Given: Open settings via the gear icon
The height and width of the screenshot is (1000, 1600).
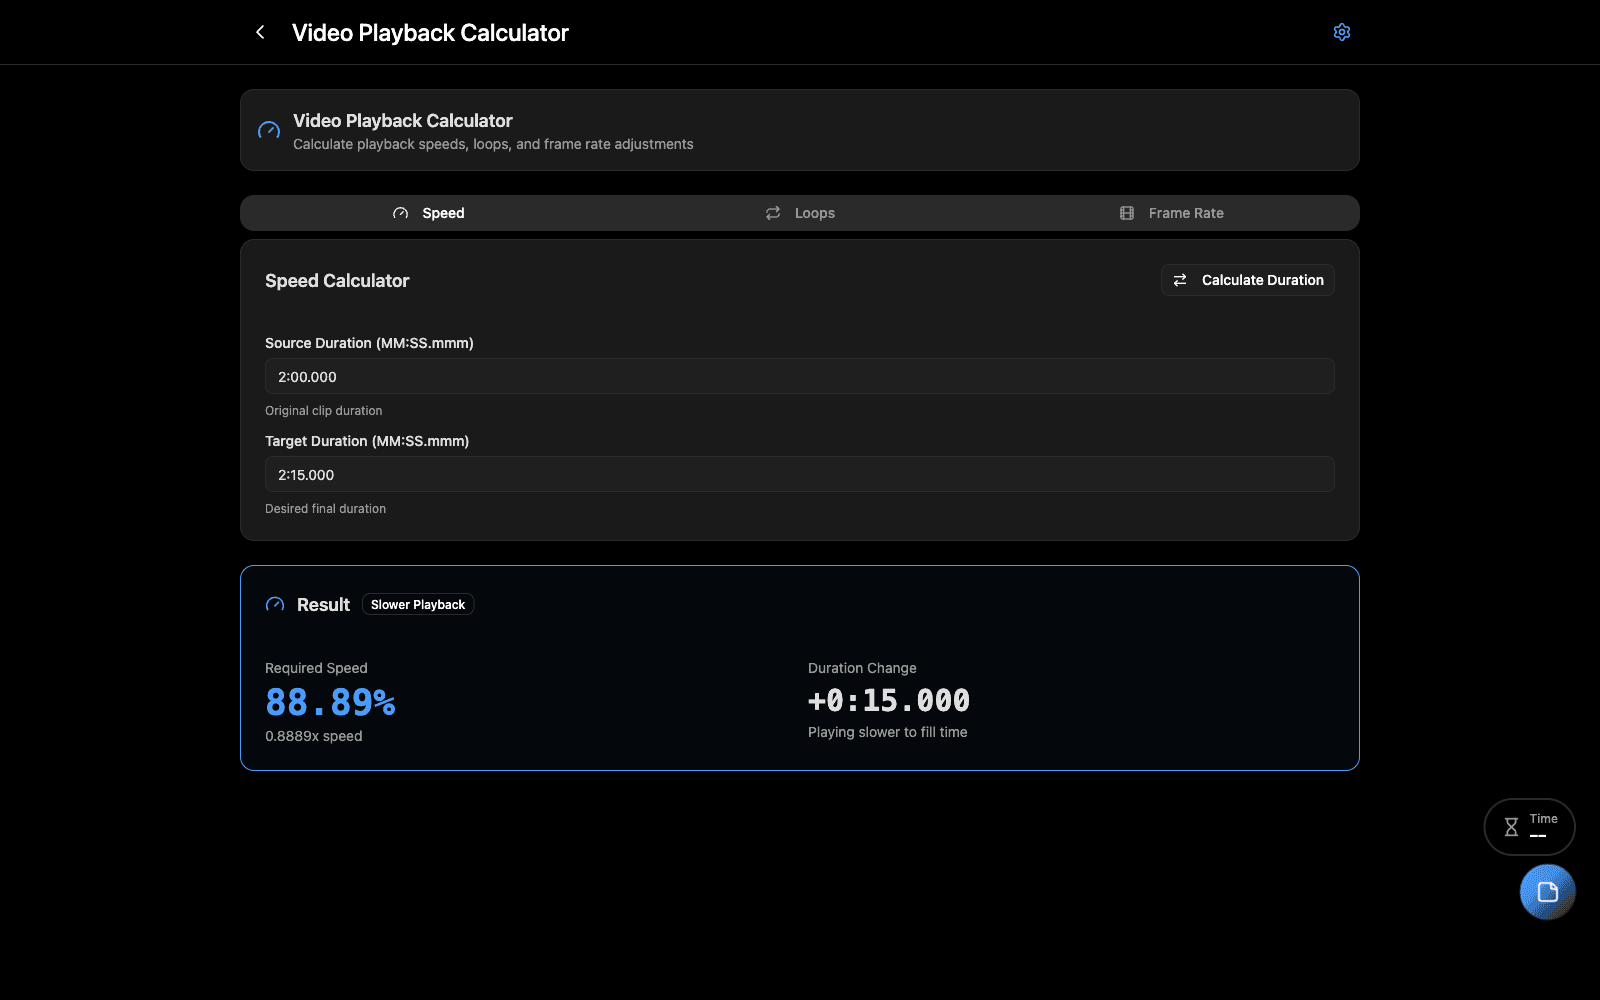Looking at the screenshot, I should tap(1342, 32).
